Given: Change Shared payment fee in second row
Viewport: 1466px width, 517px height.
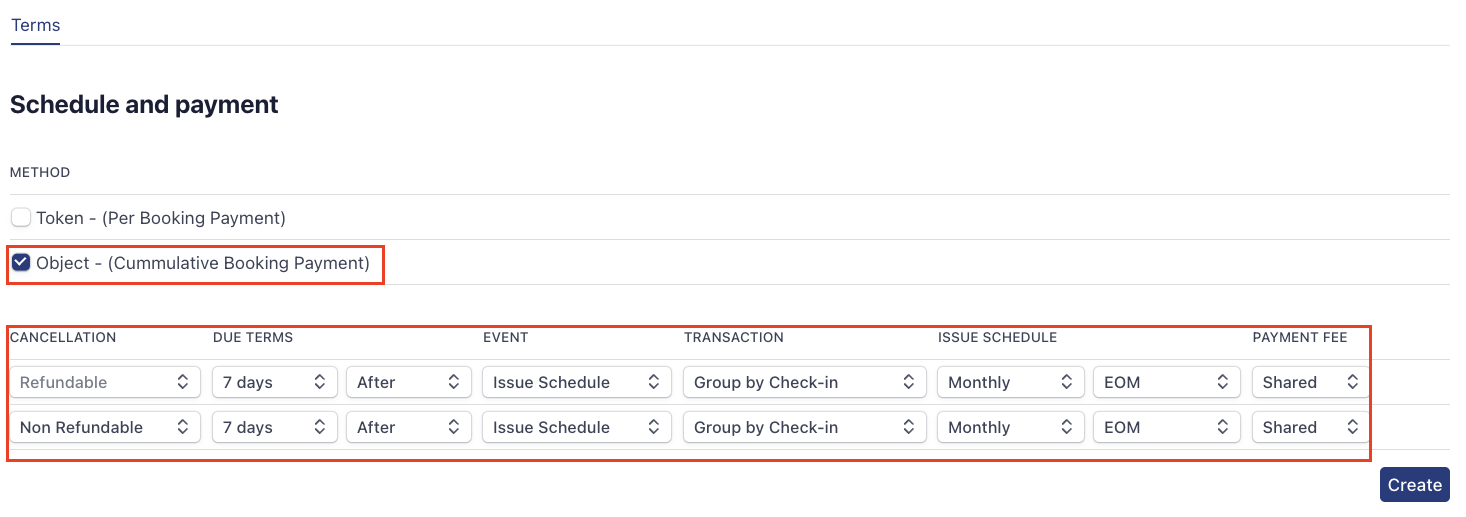Looking at the screenshot, I should tap(1309, 427).
